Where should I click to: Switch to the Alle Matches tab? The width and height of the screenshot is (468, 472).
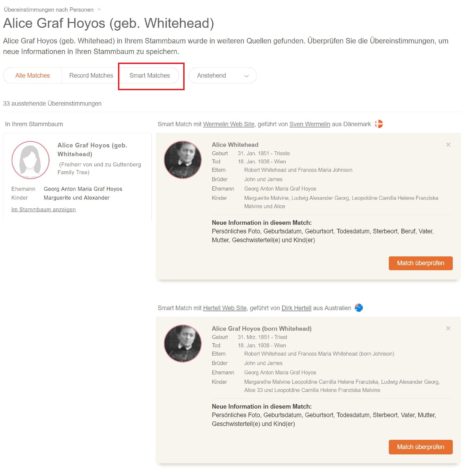pos(32,76)
